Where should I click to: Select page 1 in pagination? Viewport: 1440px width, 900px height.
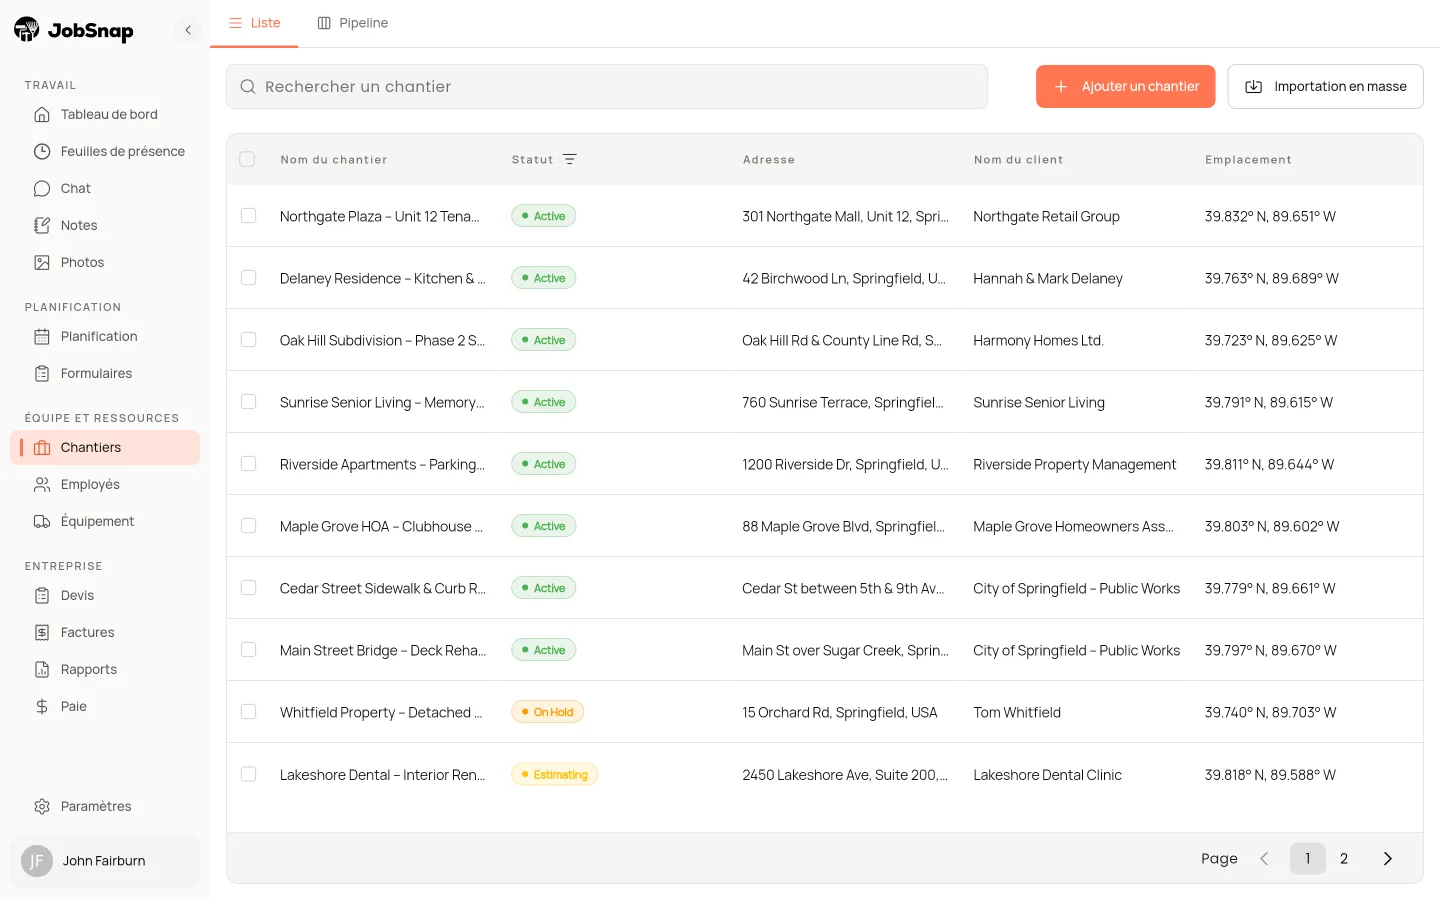coord(1308,859)
